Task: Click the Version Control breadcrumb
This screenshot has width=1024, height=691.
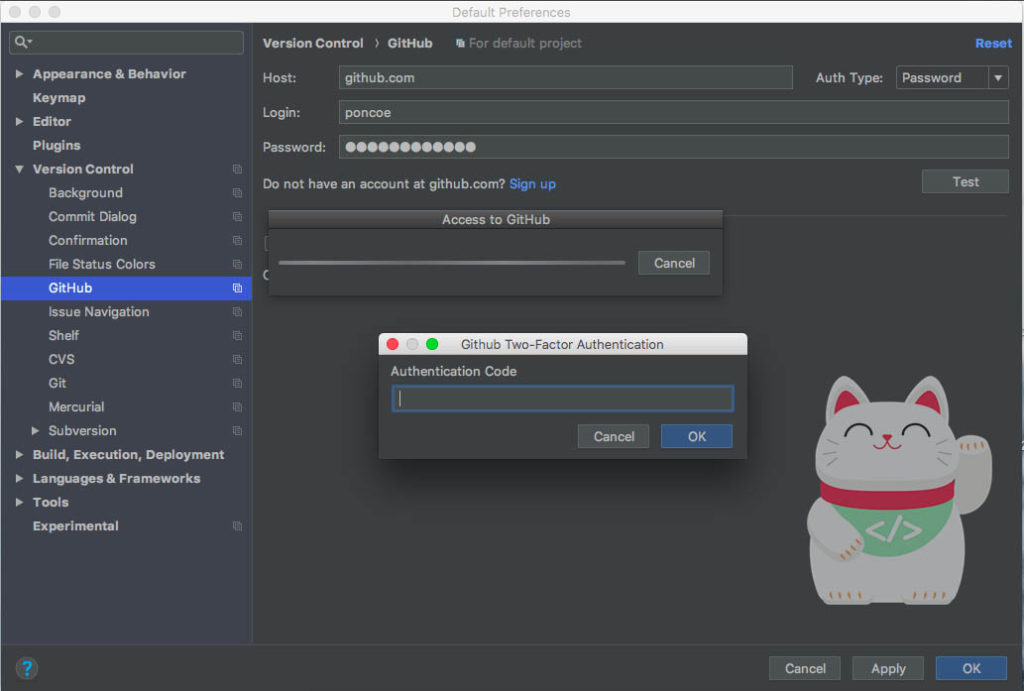Action: point(313,43)
